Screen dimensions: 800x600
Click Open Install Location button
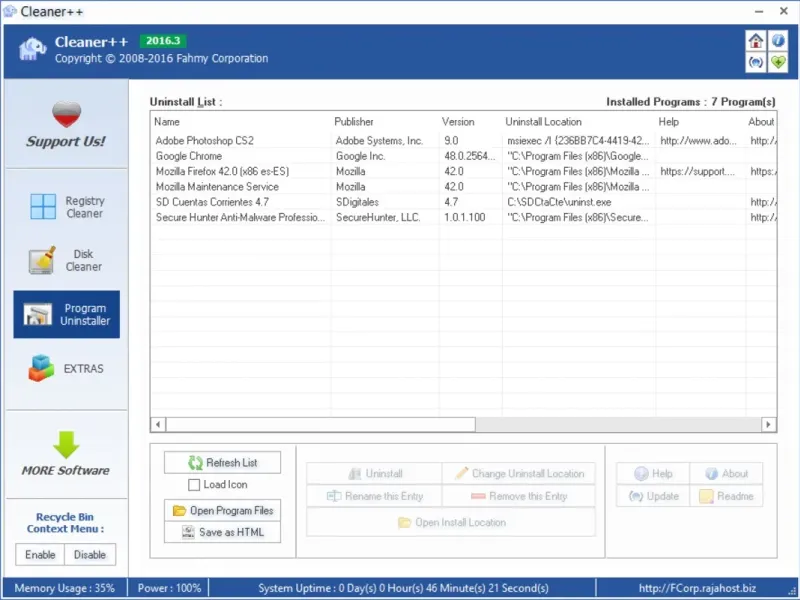pos(451,522)
